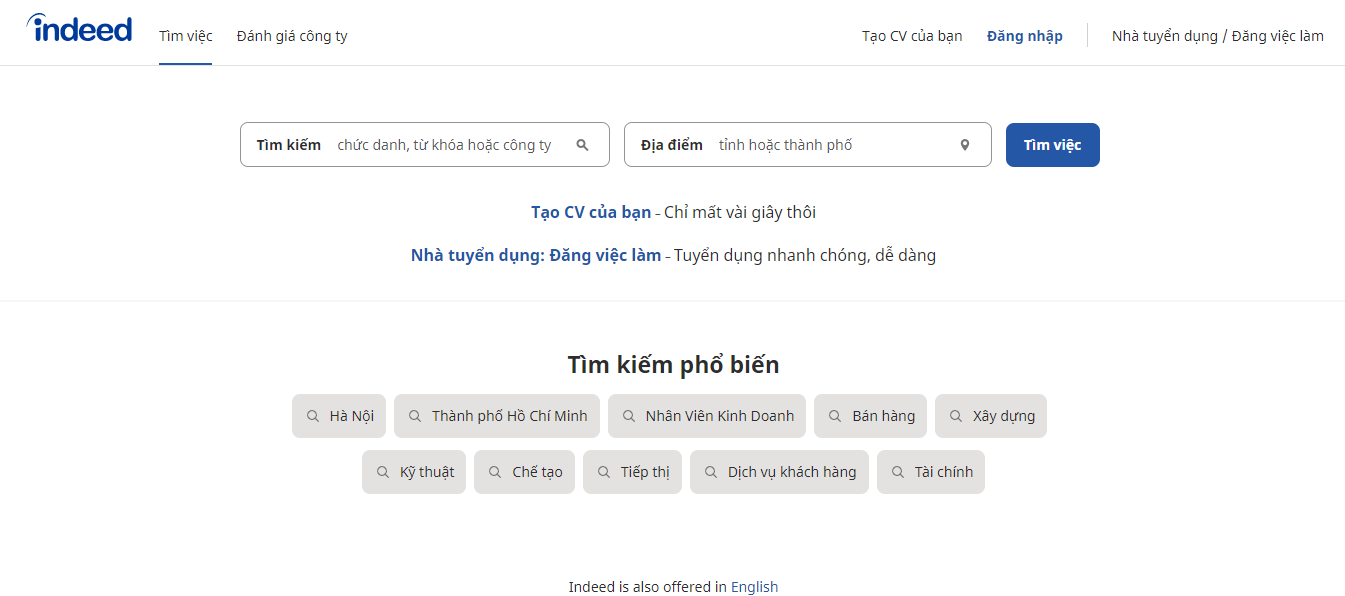Click the location pin icon in the Địa điểm field
The width and height of the screenshot is (1345, 596).
pyautogui.click(x=965, y=145)
